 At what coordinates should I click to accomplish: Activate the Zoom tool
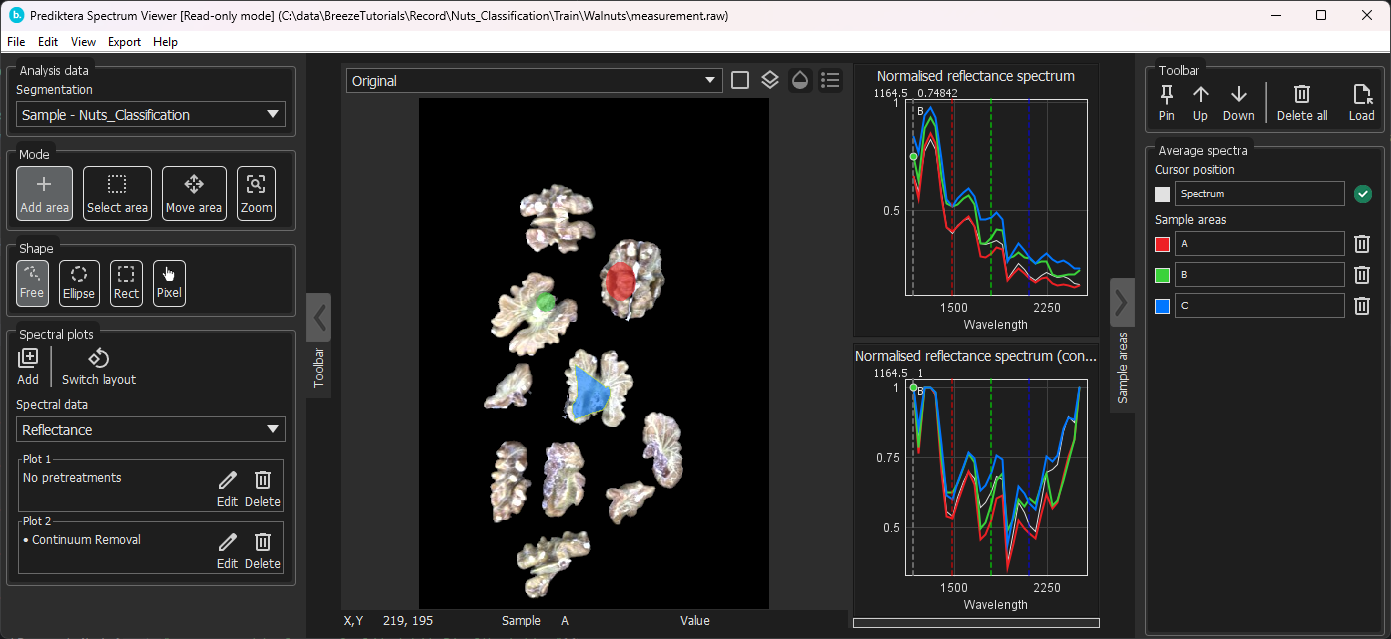[256, 193]
